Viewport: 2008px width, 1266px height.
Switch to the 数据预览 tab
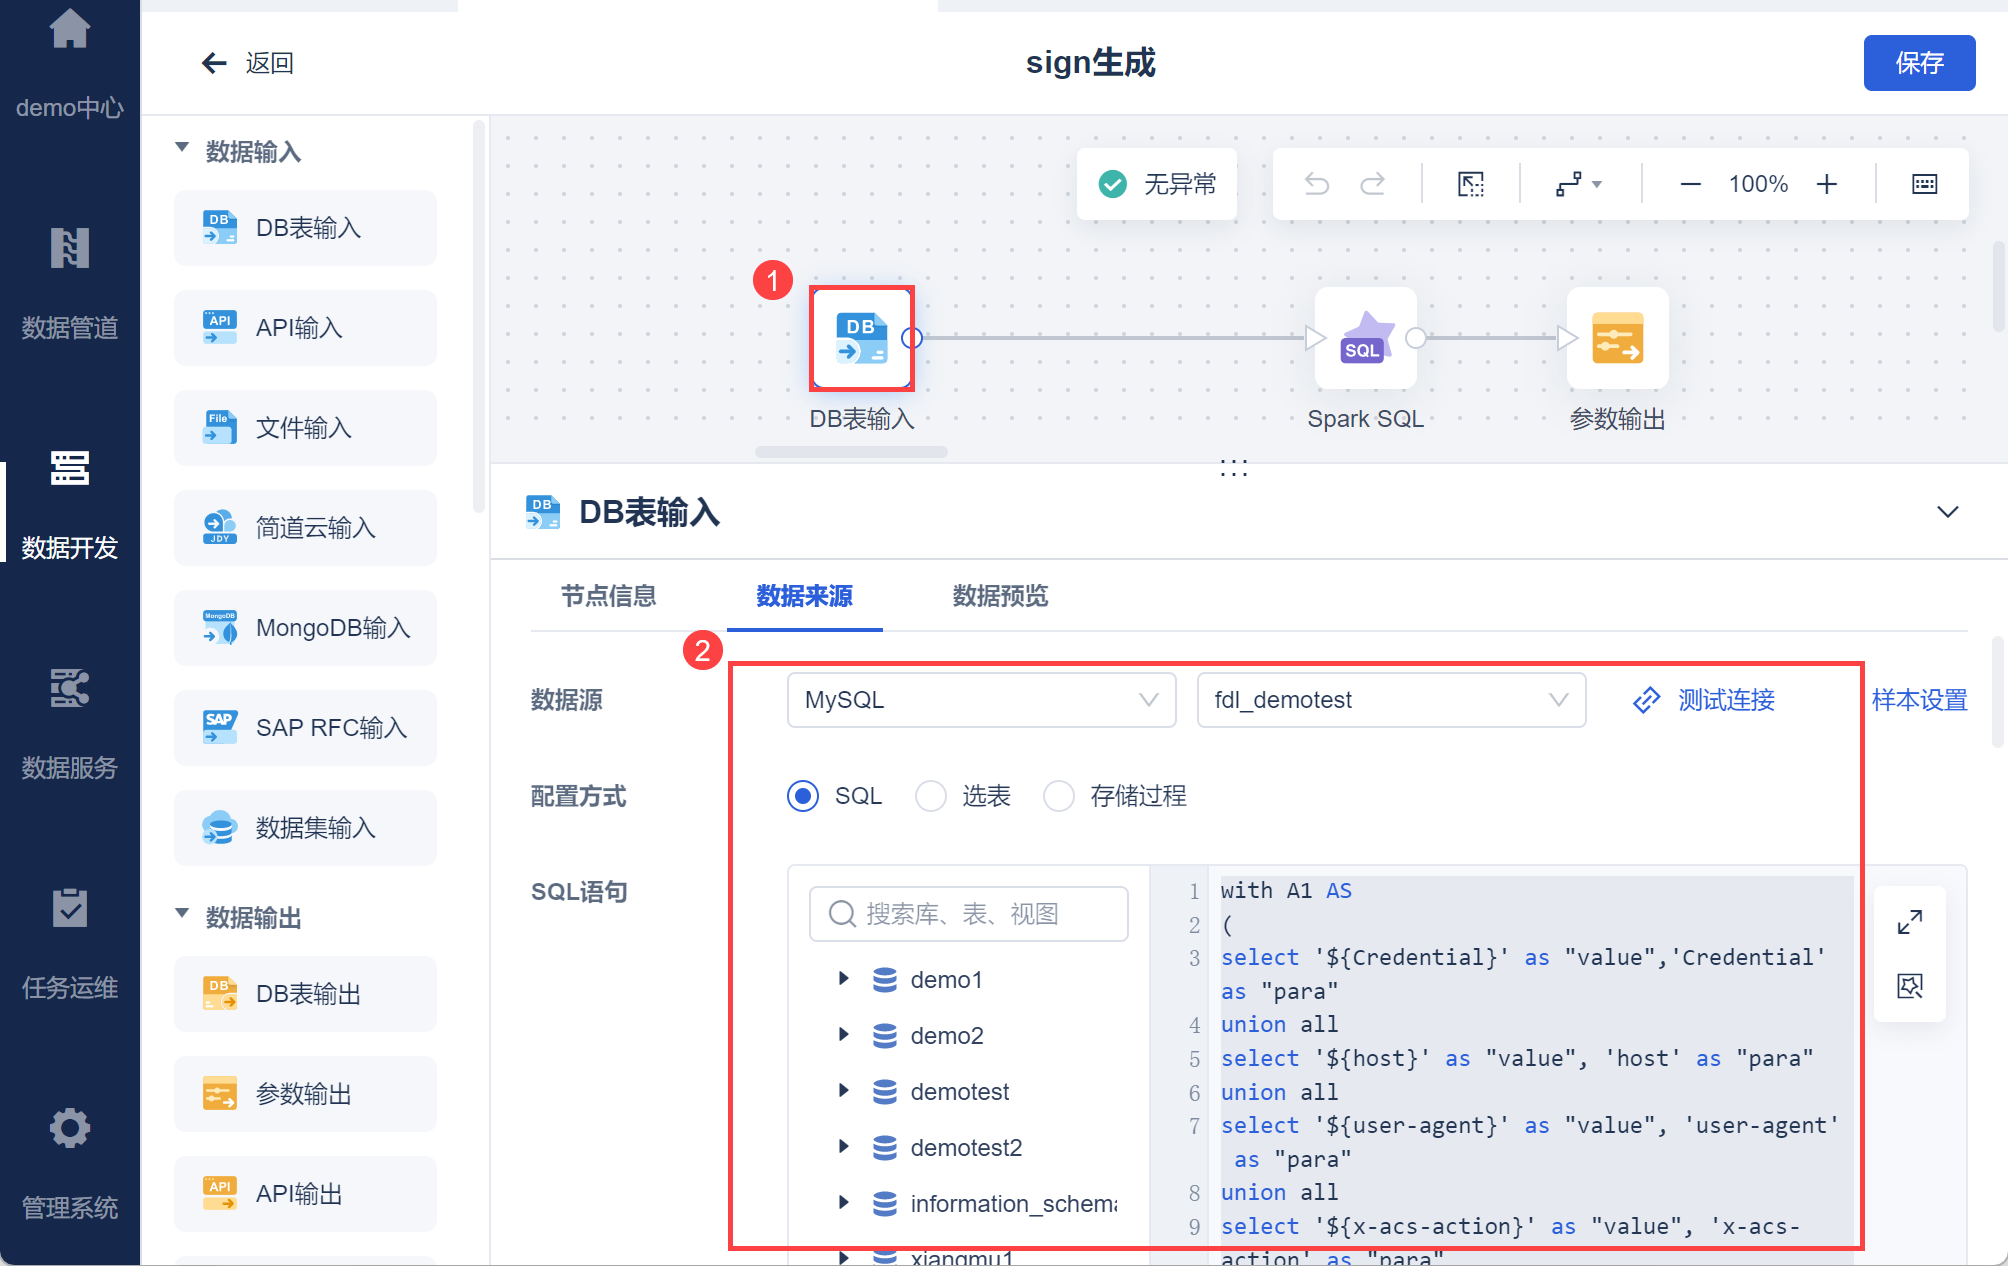tap(1000, 596)
